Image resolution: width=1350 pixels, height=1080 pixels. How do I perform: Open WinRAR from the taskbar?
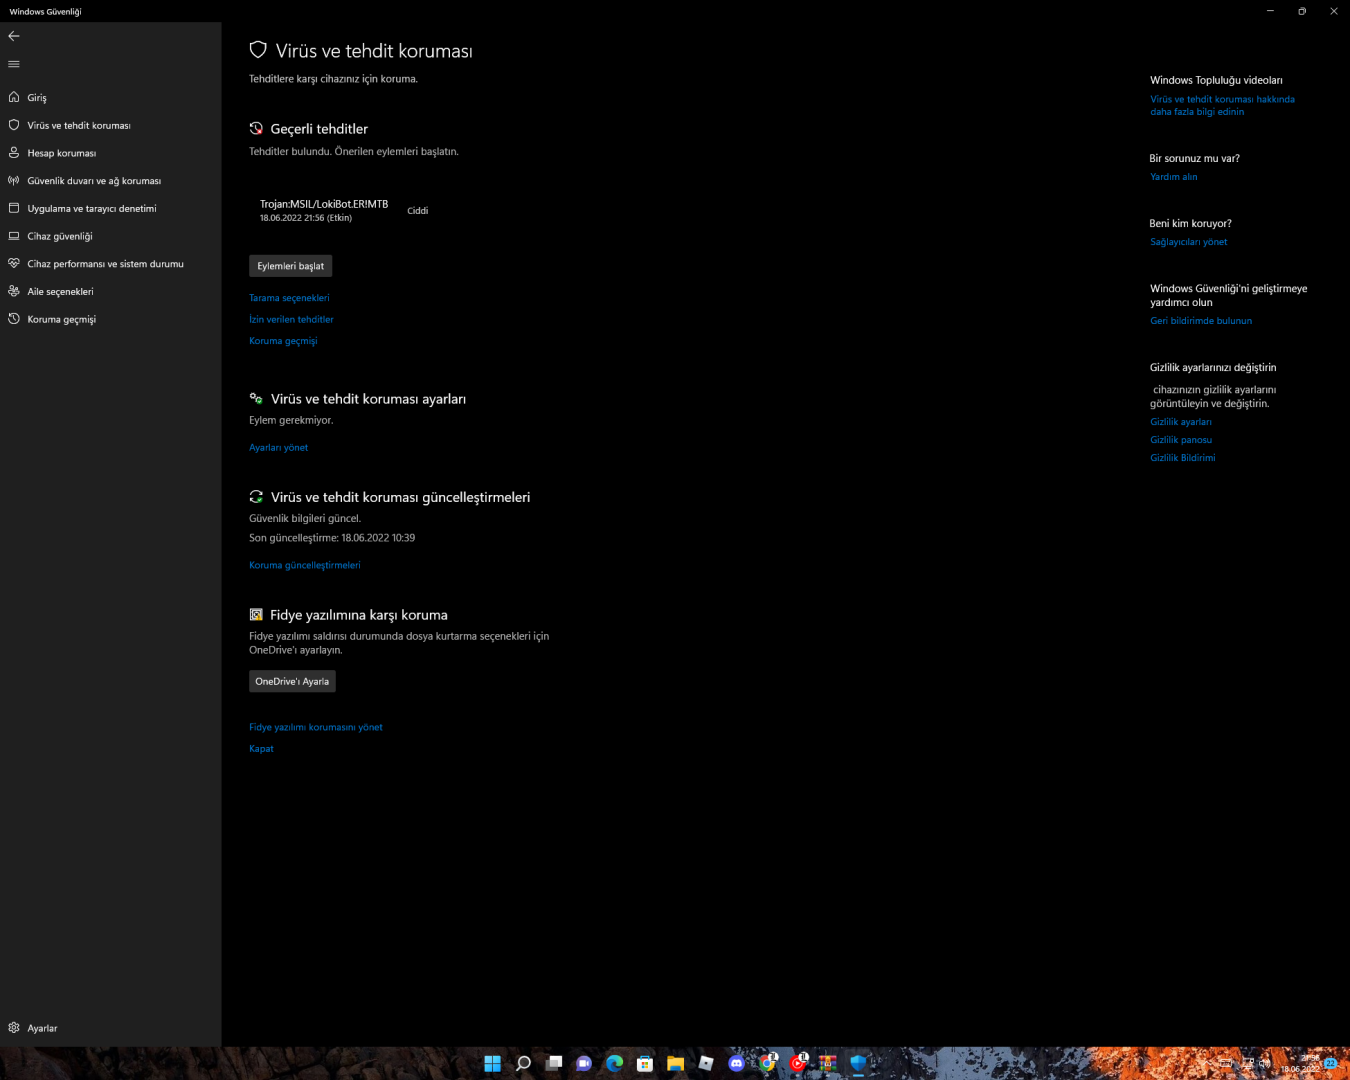tap(827, 1063)
